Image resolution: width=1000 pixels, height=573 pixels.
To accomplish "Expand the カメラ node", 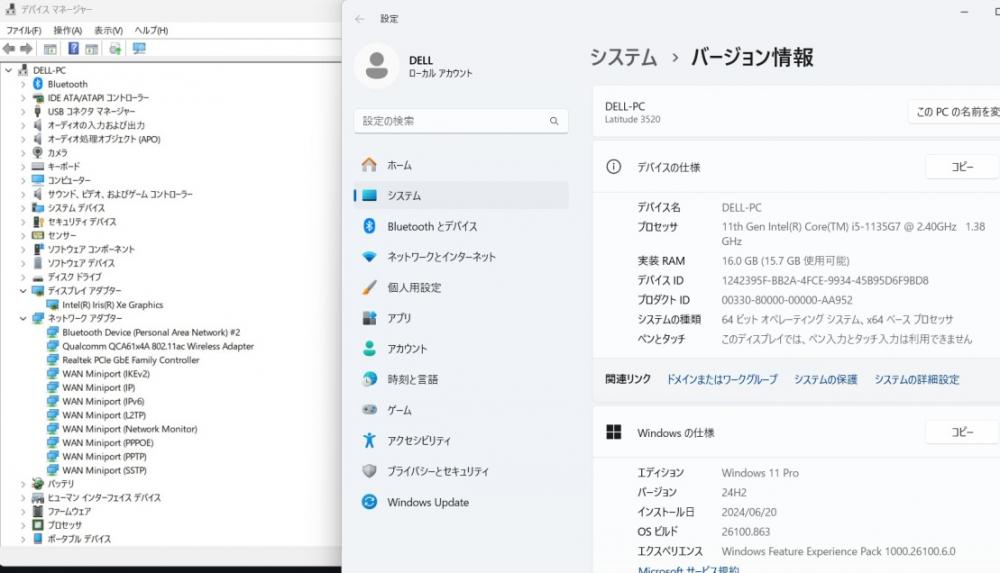I will pos(23,153).
